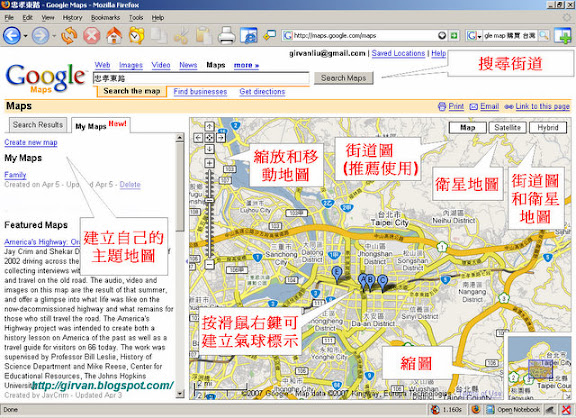The width and height of the screenshot is (576, 418).
Task: Select the Get directions tab
Action: (x=262, y=92)
